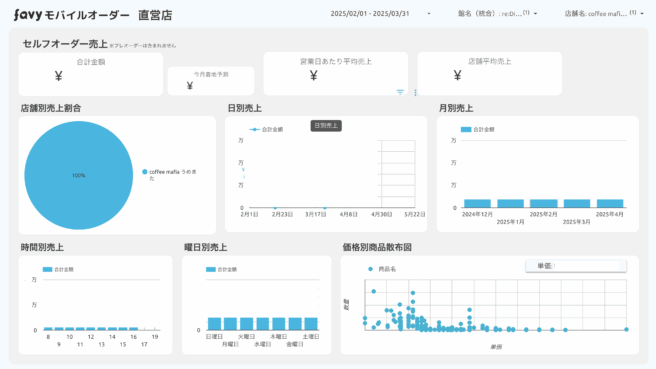656x369 pixels.
Task: Select the 日曜日 bar in 曜日別売上
Action: point(214,324)
